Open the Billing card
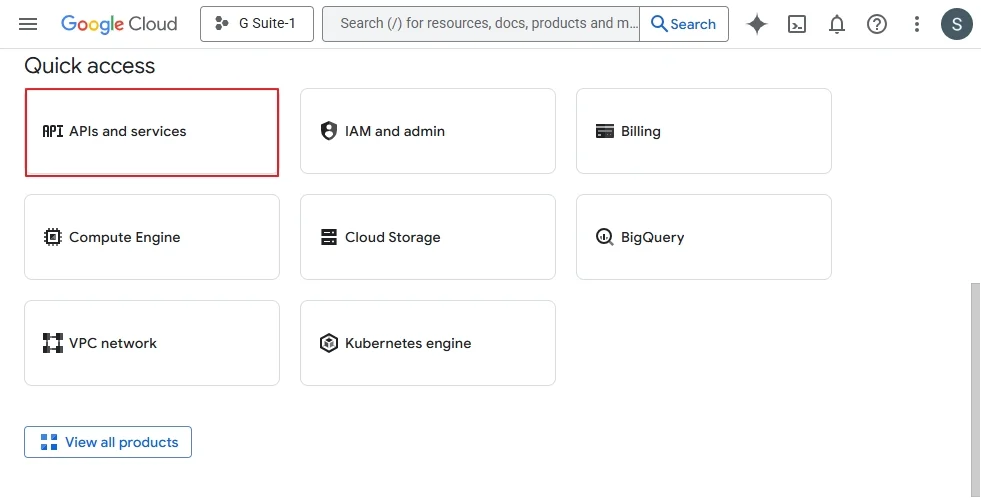This screenshot has height=498, width=981. tap(704, 131)
